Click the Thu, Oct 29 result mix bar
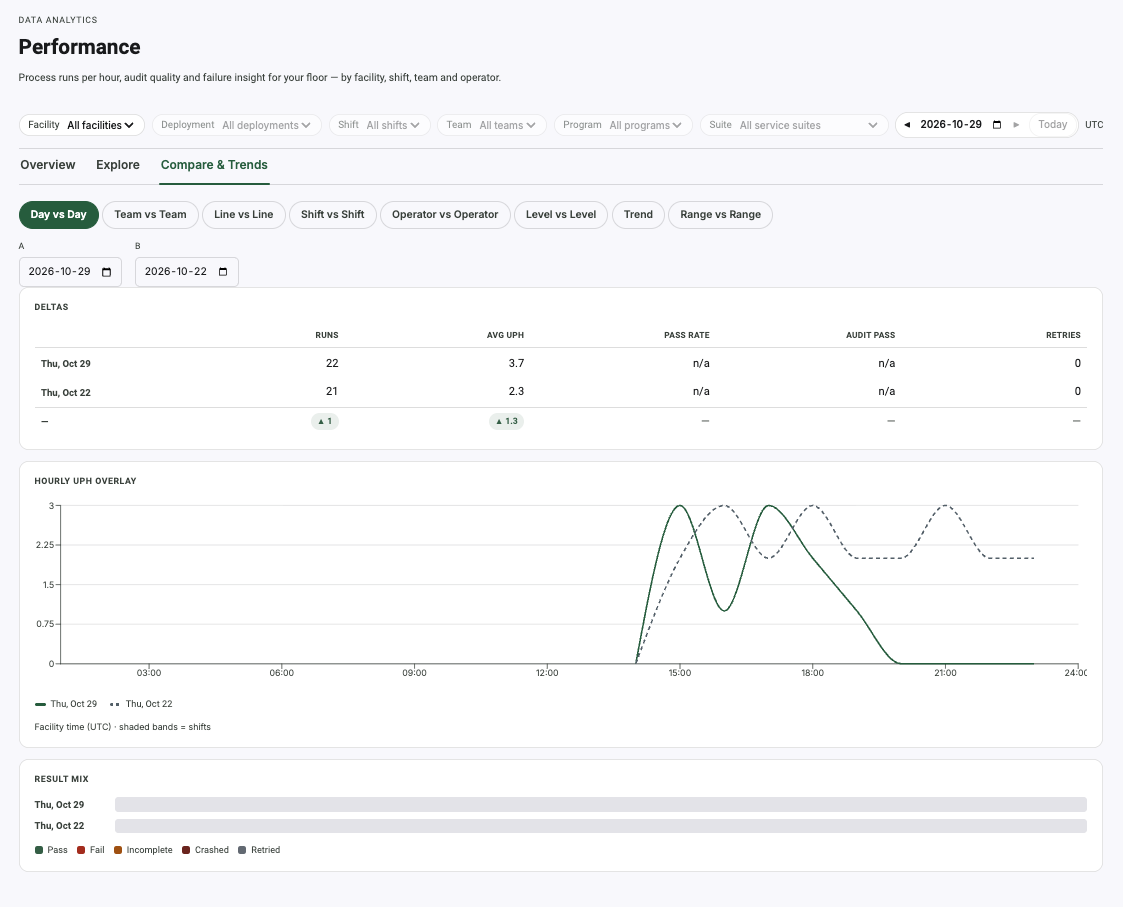 [x=600, y=805]
